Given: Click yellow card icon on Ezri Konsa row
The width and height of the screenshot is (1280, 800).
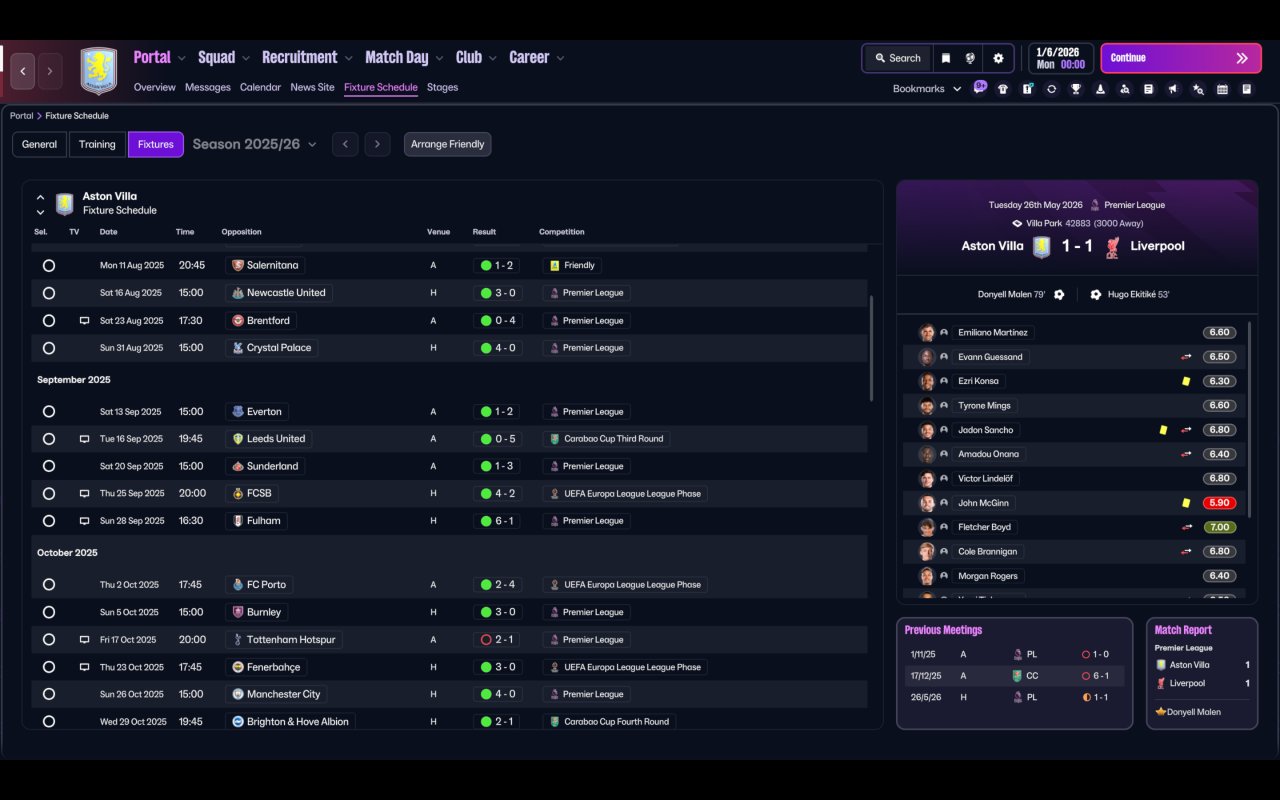Looking at the screenshot, I should [x=1186, y=381].
